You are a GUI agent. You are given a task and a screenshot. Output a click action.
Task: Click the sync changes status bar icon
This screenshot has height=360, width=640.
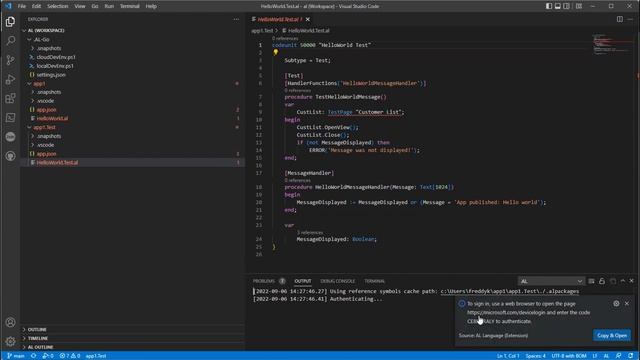(x=33, y=356)
